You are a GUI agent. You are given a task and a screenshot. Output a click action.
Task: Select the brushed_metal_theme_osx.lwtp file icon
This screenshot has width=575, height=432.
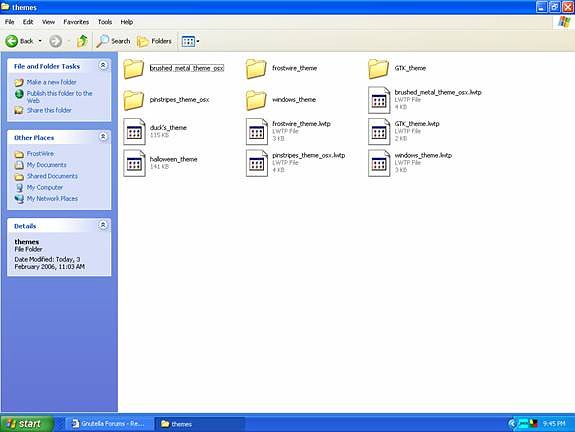tap(379, 100)
